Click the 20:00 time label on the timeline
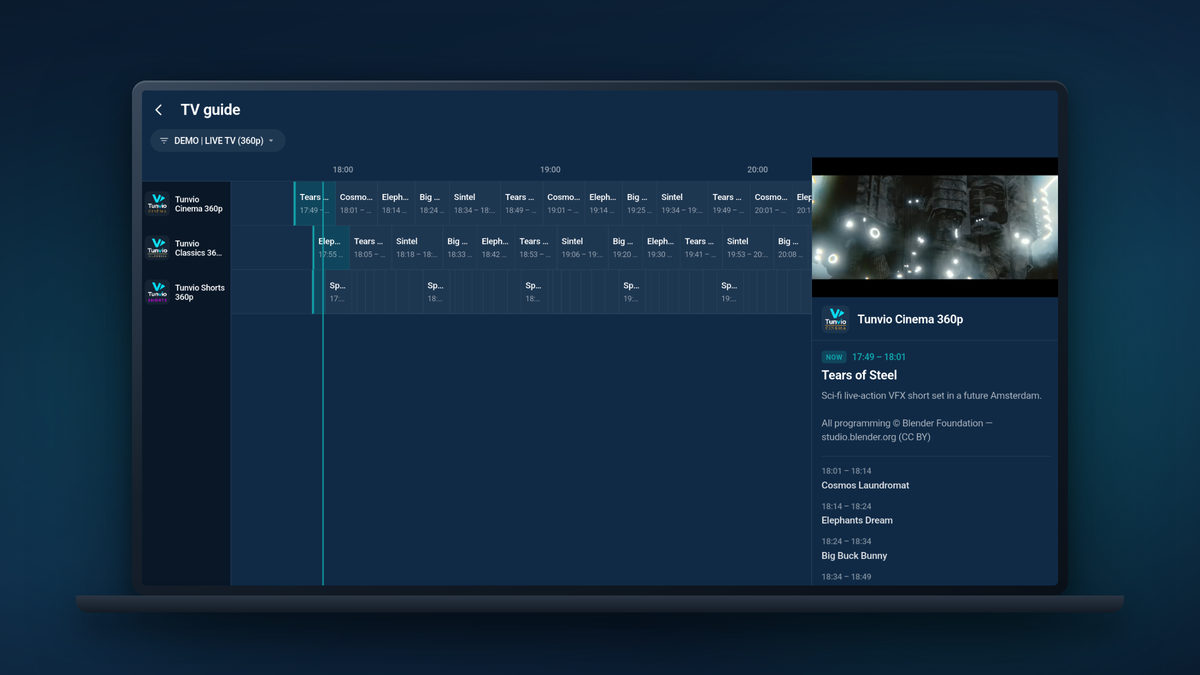 (758, 170)
